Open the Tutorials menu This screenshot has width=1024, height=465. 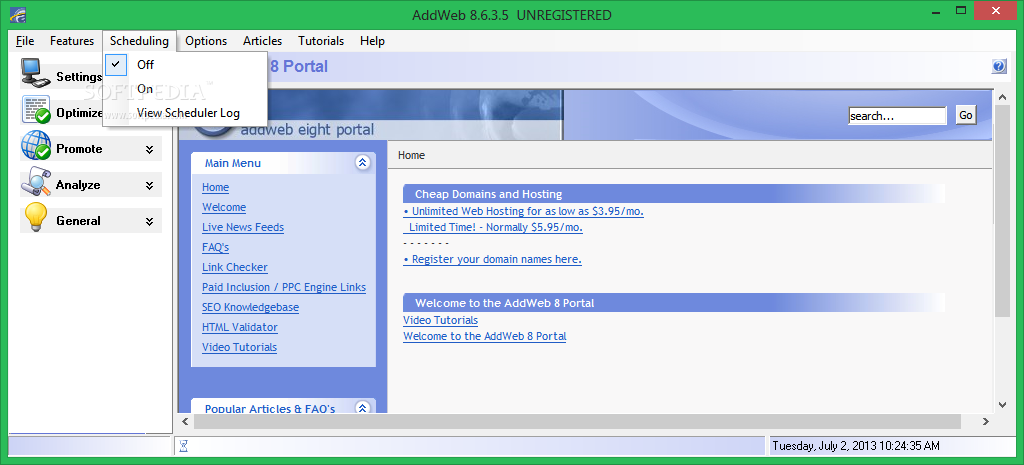321,40
